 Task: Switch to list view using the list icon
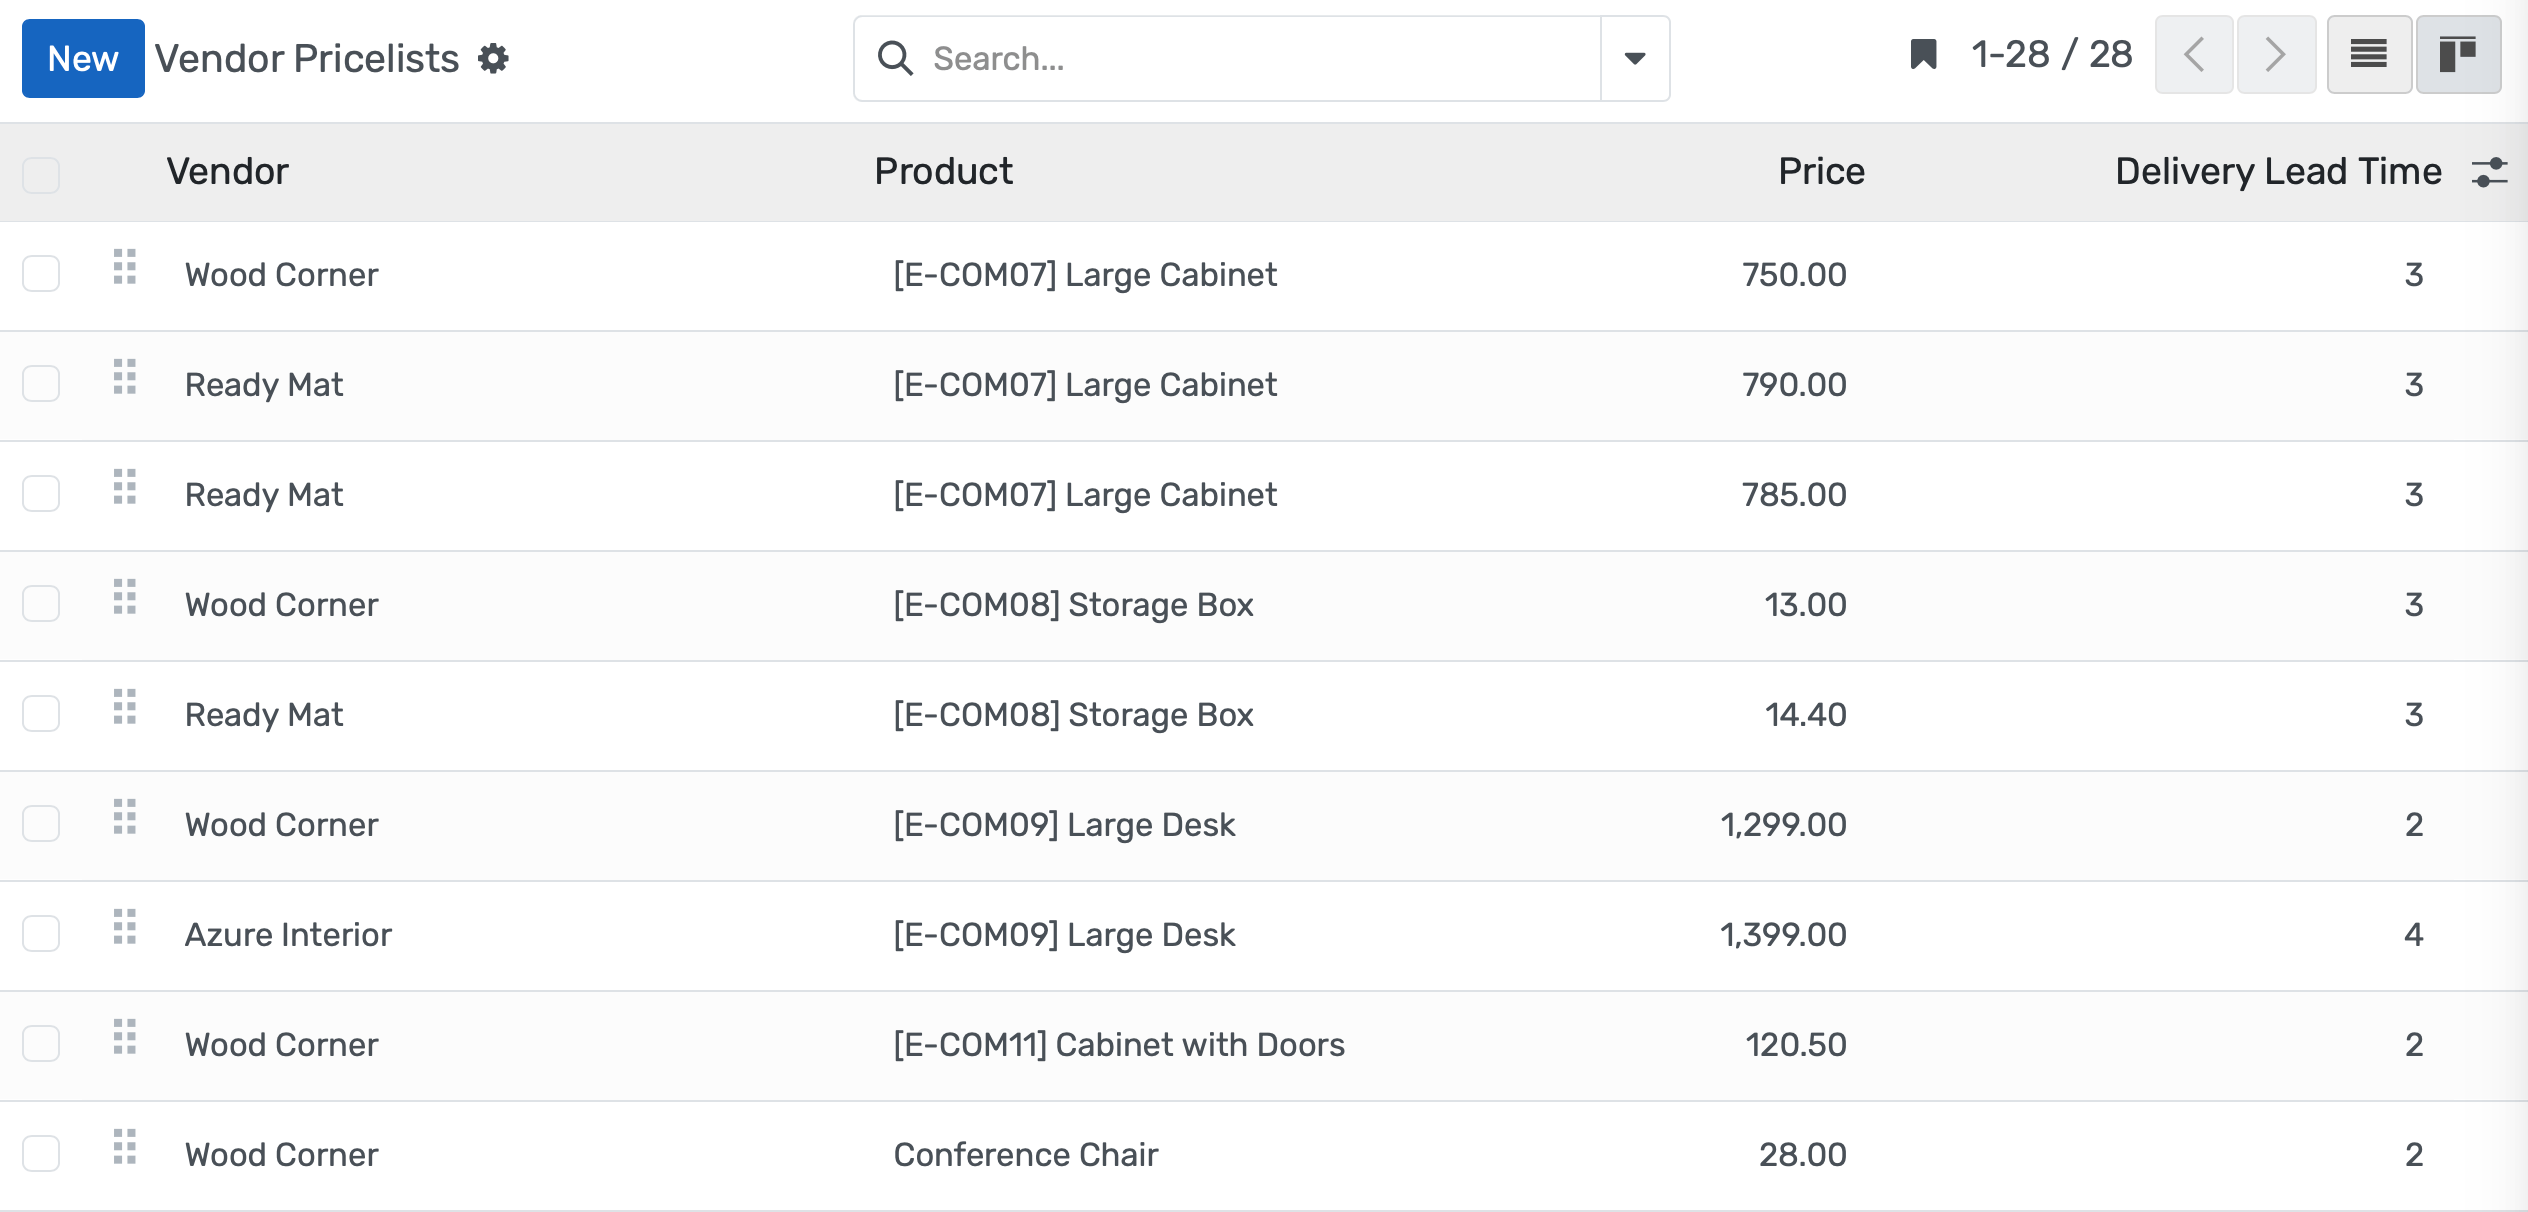[2368, 54]
